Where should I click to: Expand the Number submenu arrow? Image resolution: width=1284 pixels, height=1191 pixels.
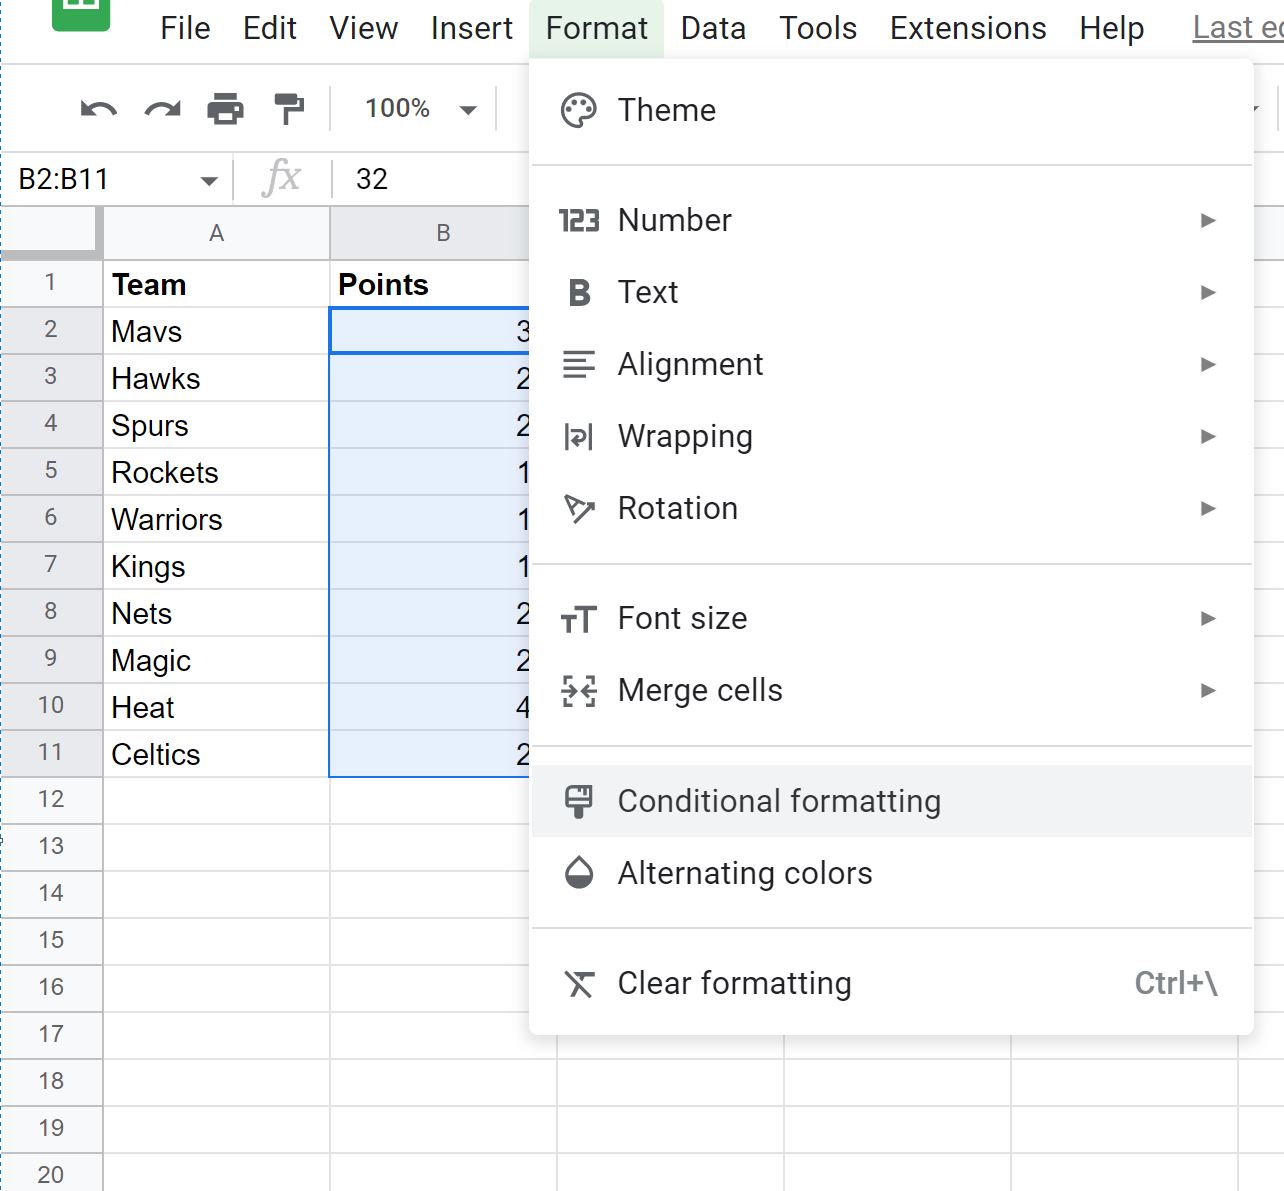(1208, 220)
